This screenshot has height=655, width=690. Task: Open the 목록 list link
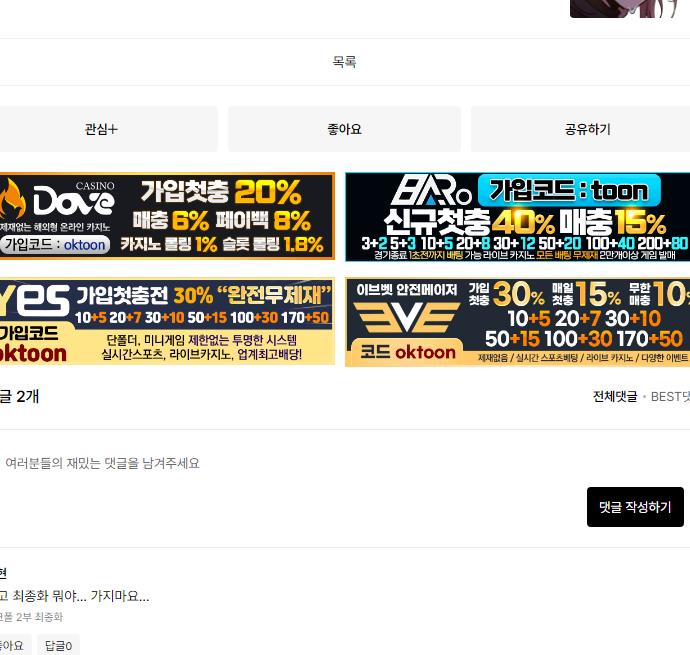coord(344,62)
